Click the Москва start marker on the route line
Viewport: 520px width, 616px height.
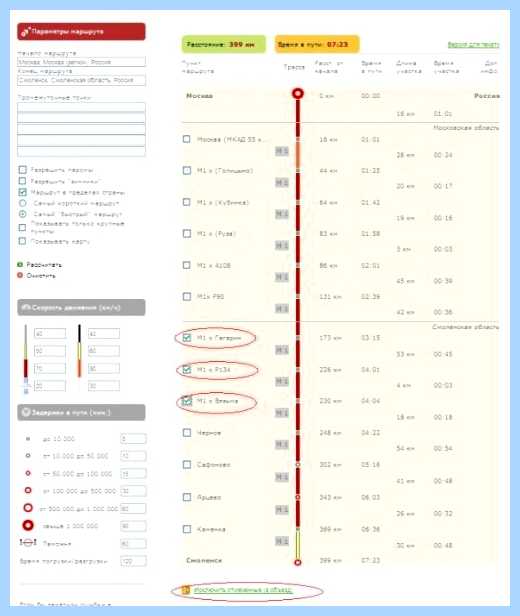click(298, 94)
